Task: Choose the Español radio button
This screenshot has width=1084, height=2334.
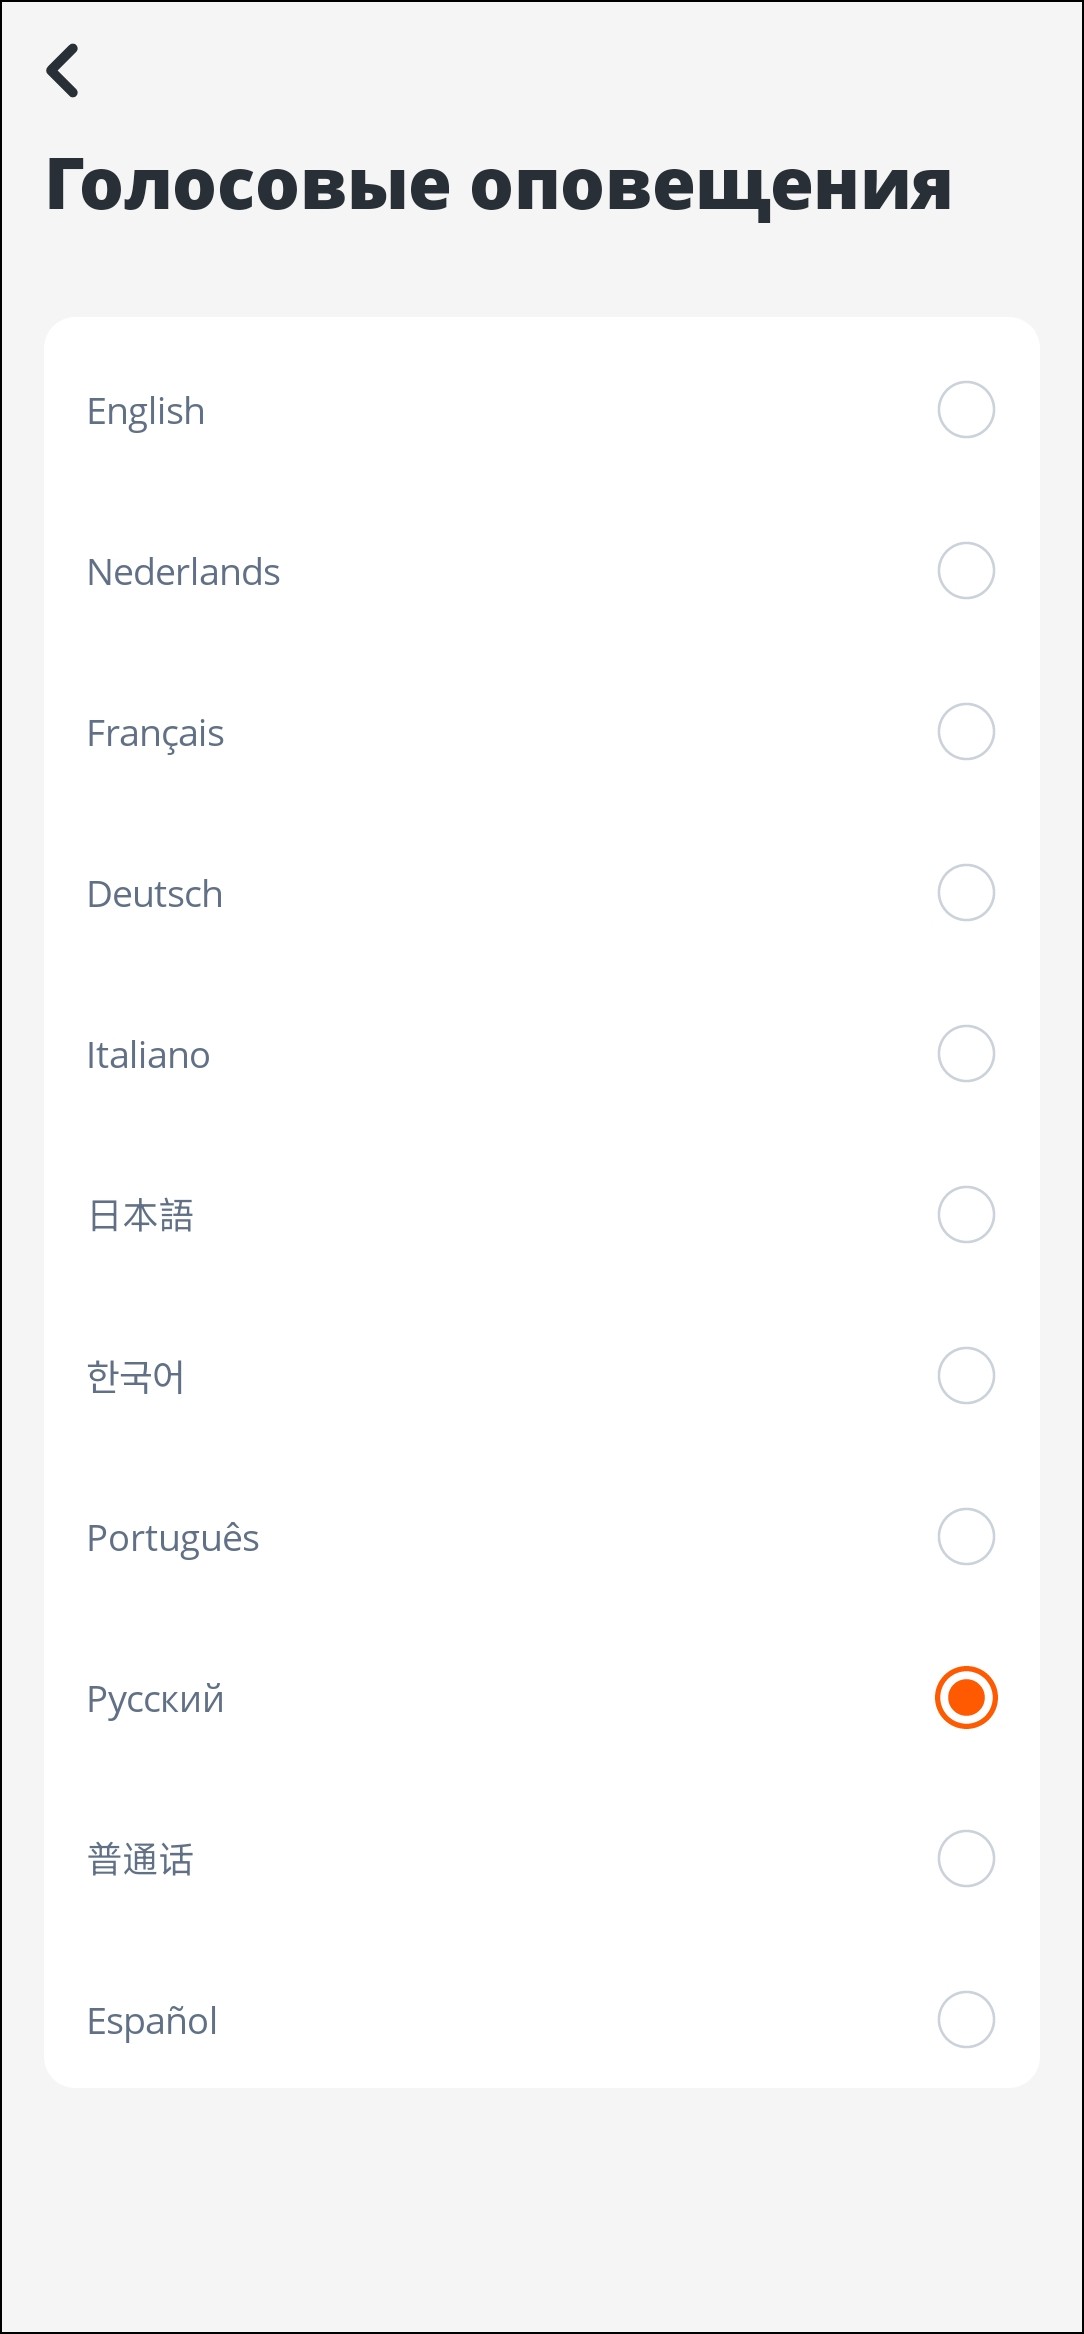Action: coord(965,2020)
